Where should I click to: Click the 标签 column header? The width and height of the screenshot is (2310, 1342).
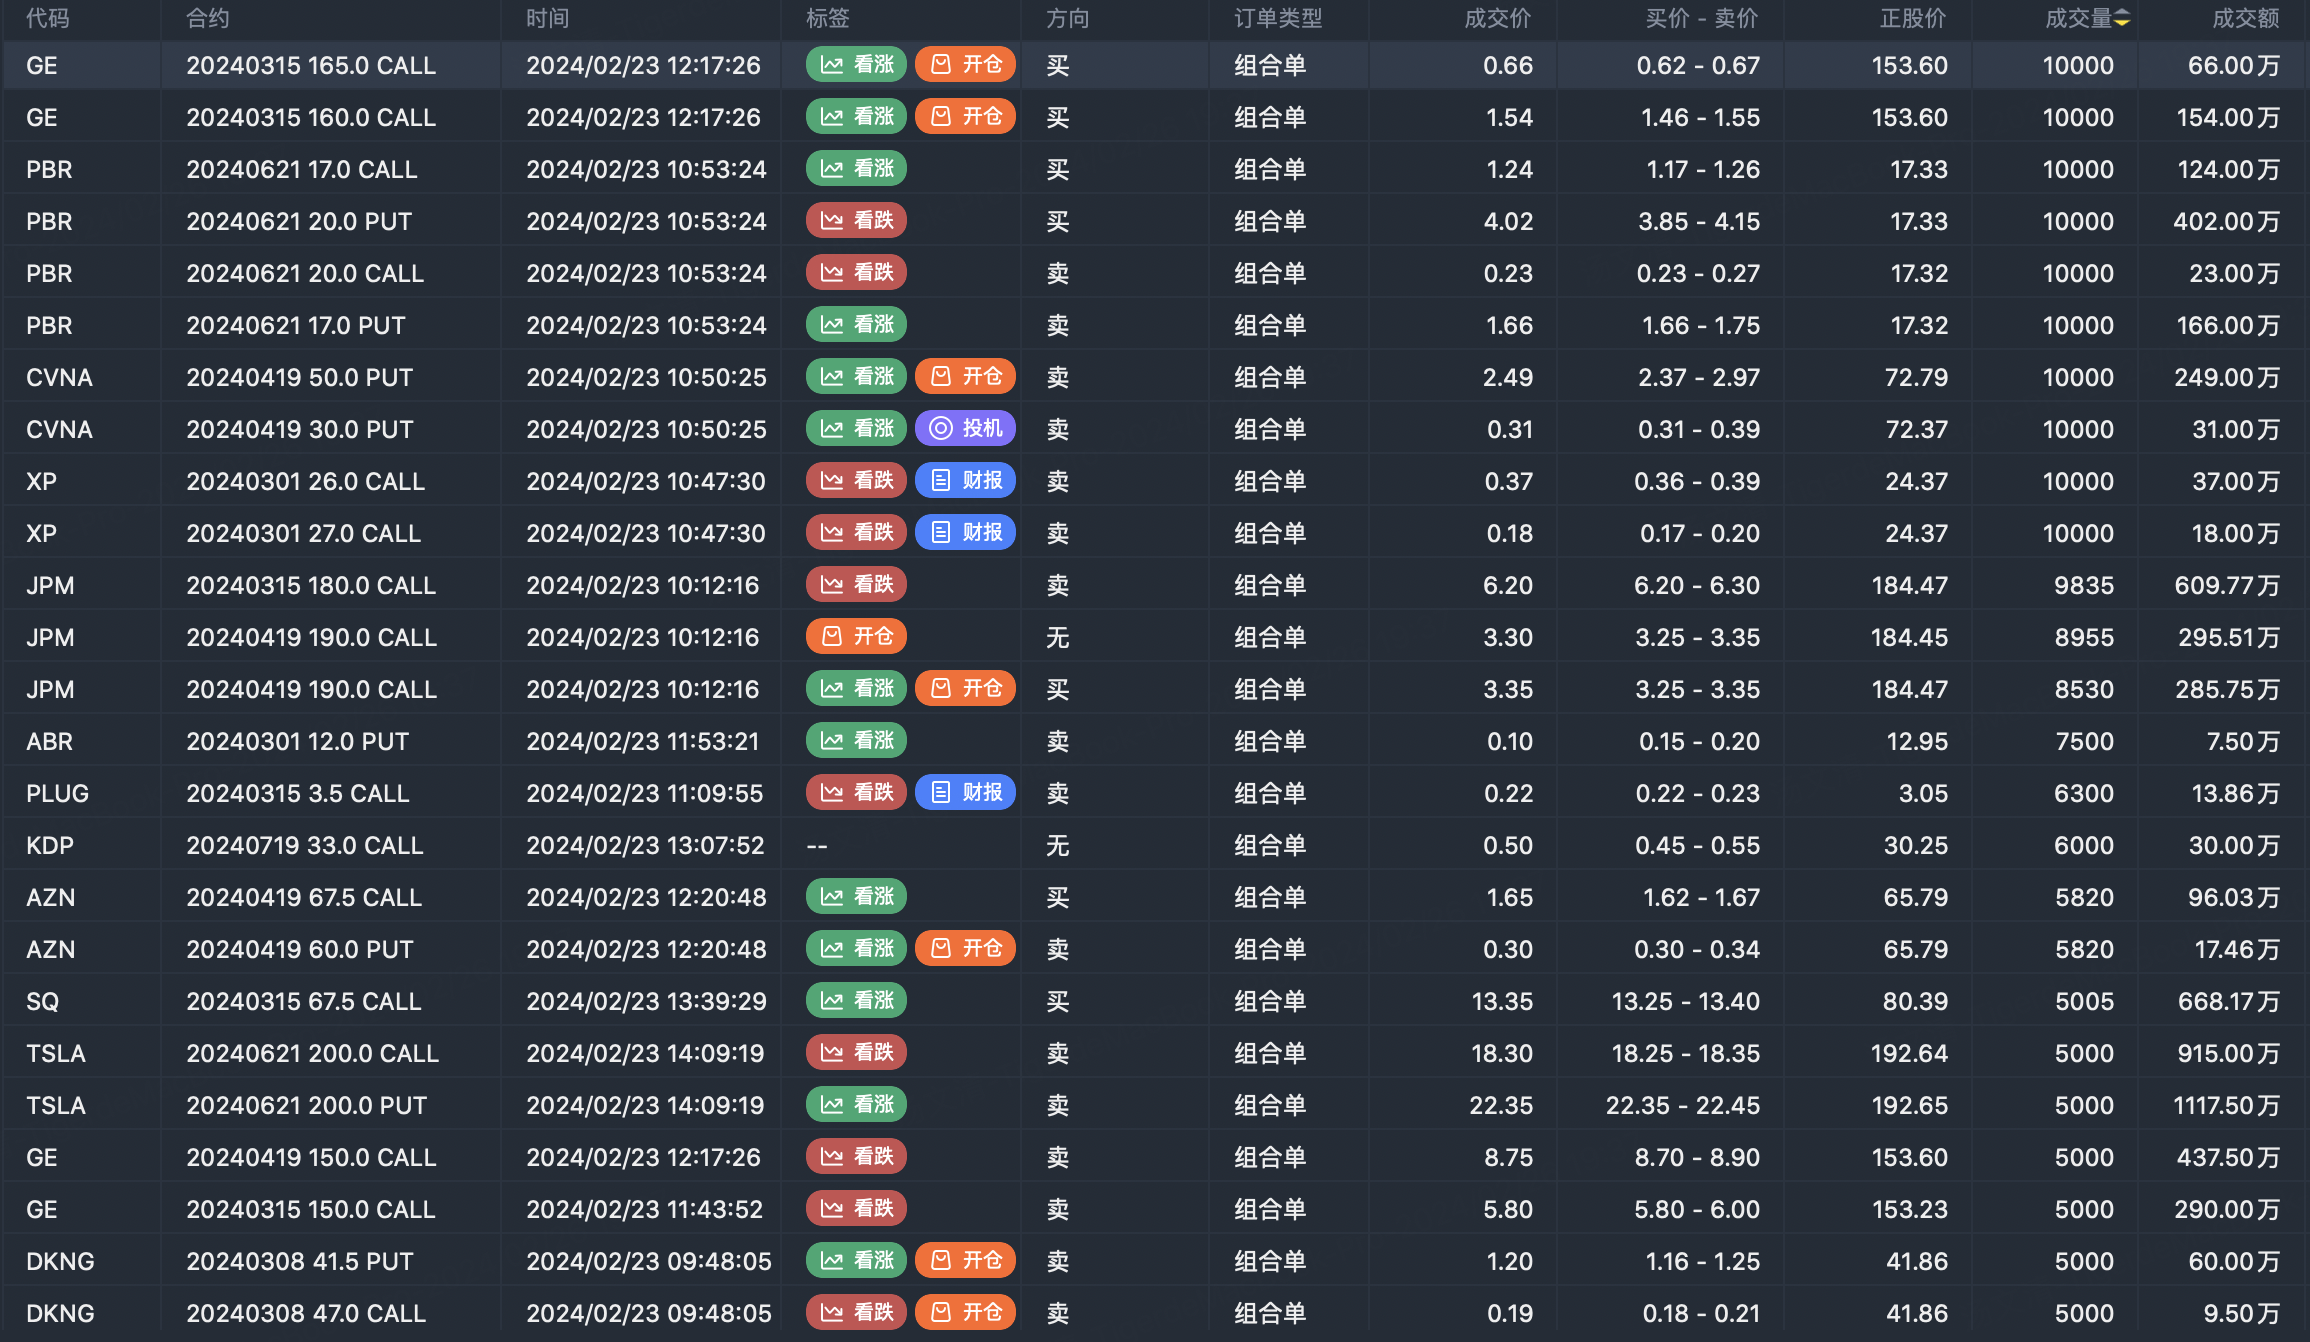tap(828, 18)
